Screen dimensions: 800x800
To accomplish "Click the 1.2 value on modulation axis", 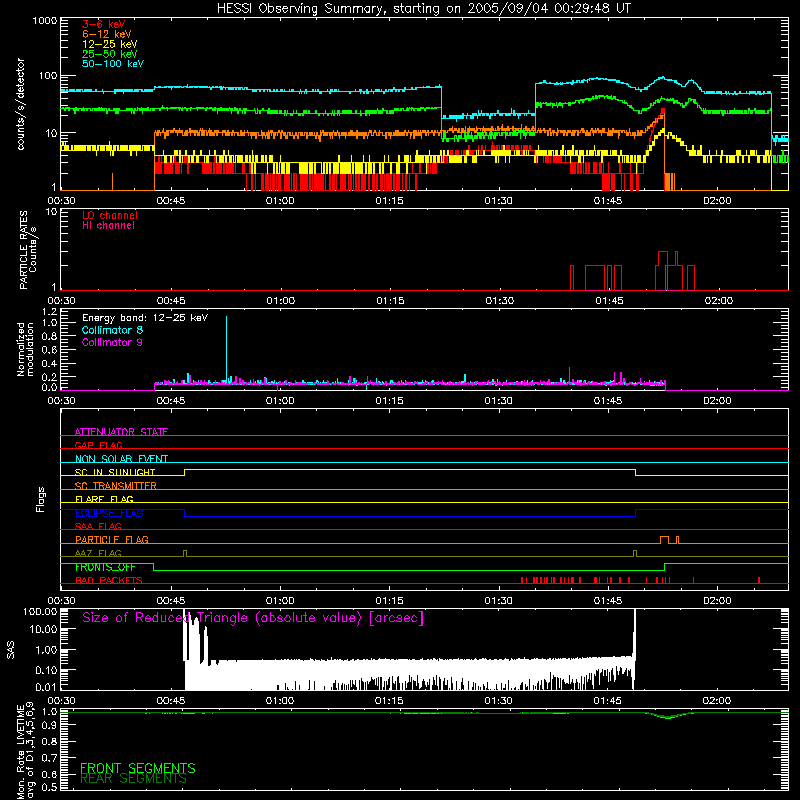I will click(49, 311).
